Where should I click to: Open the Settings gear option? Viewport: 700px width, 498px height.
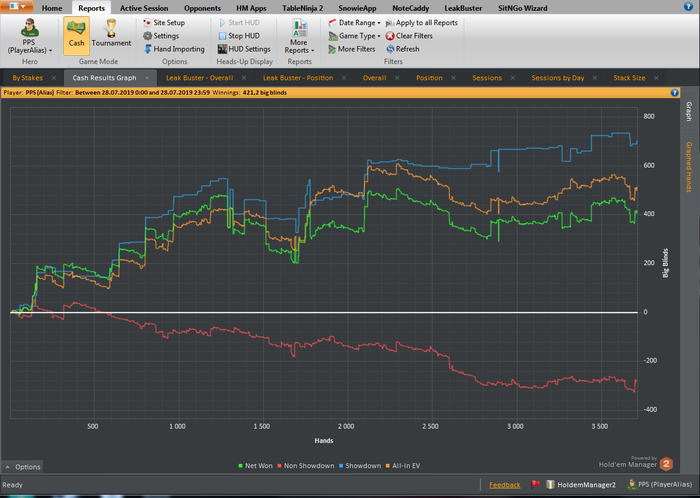(x=161, y=36)
